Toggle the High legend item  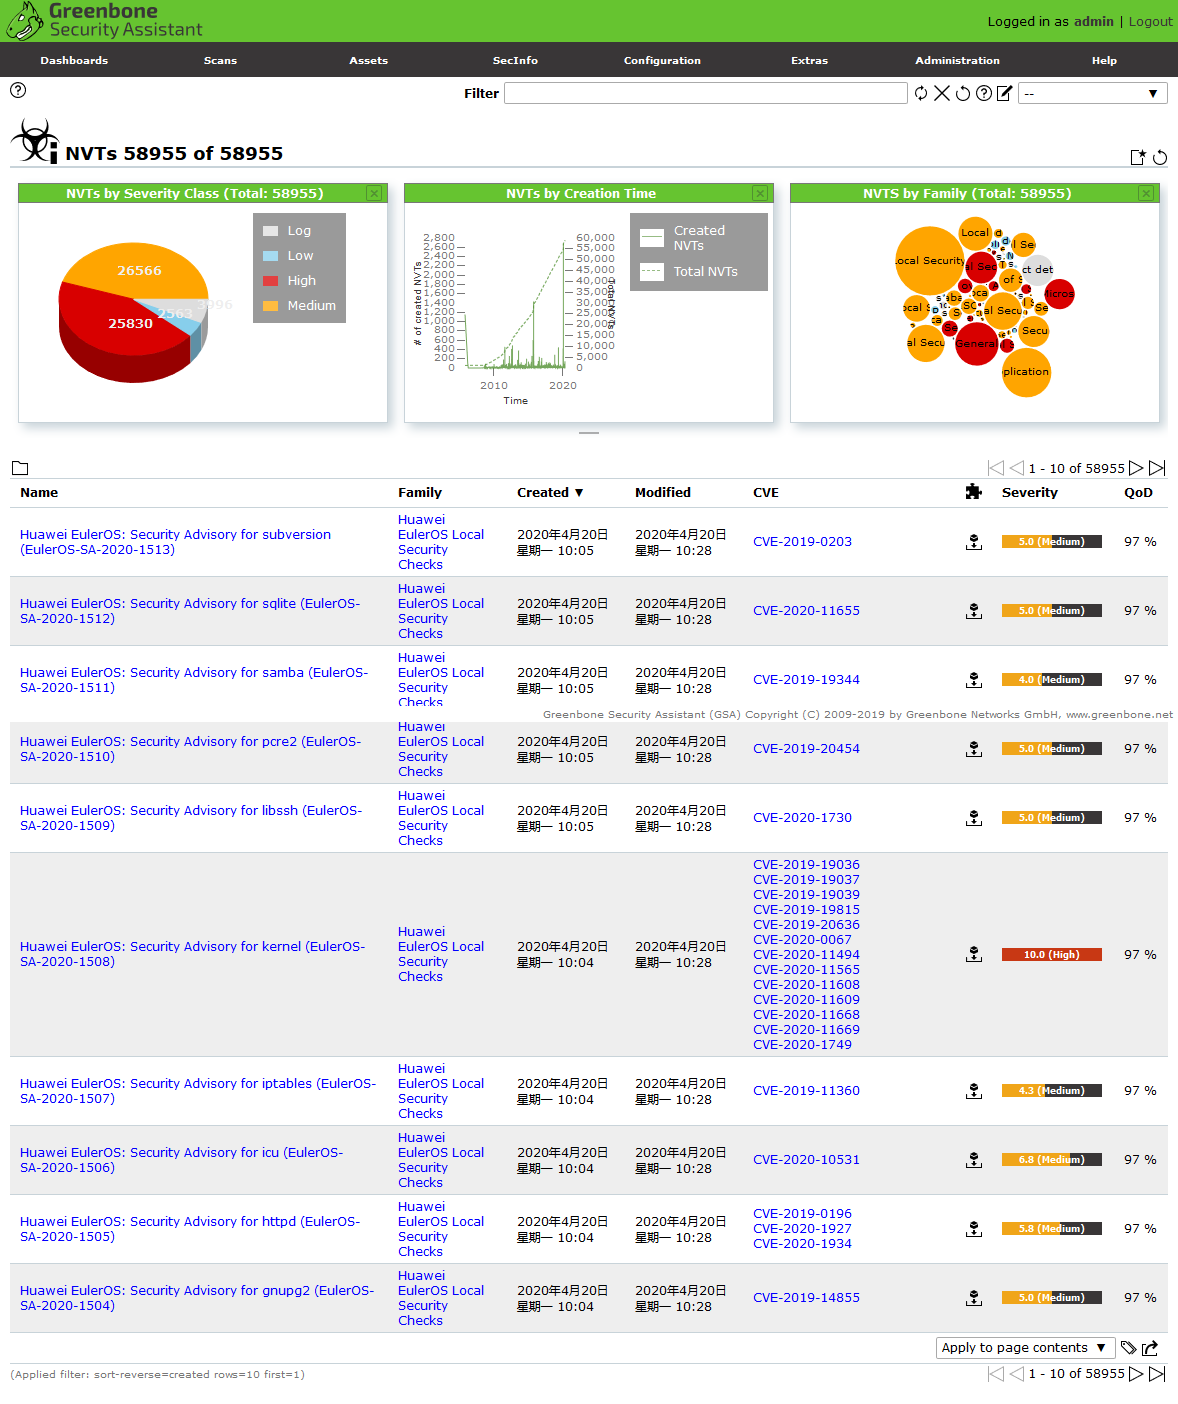click(289, 281)
